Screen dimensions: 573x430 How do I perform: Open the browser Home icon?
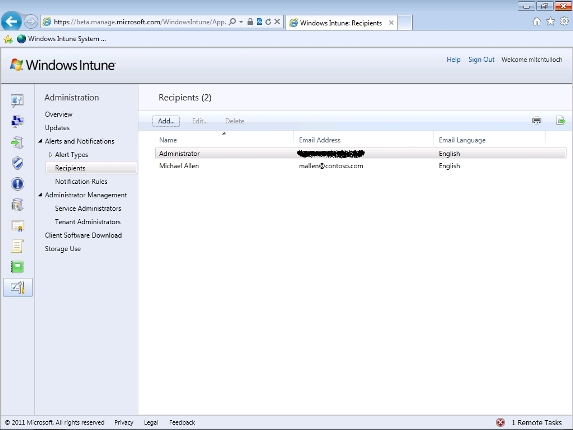[536, 22]
